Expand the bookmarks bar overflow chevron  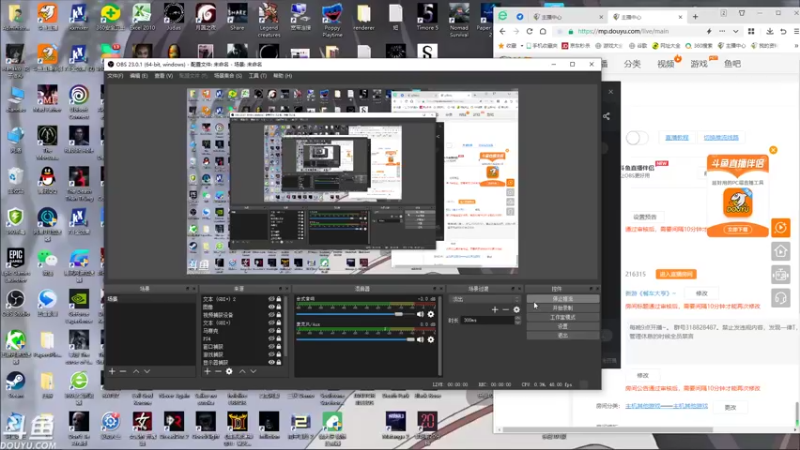(x=796, y=46)
